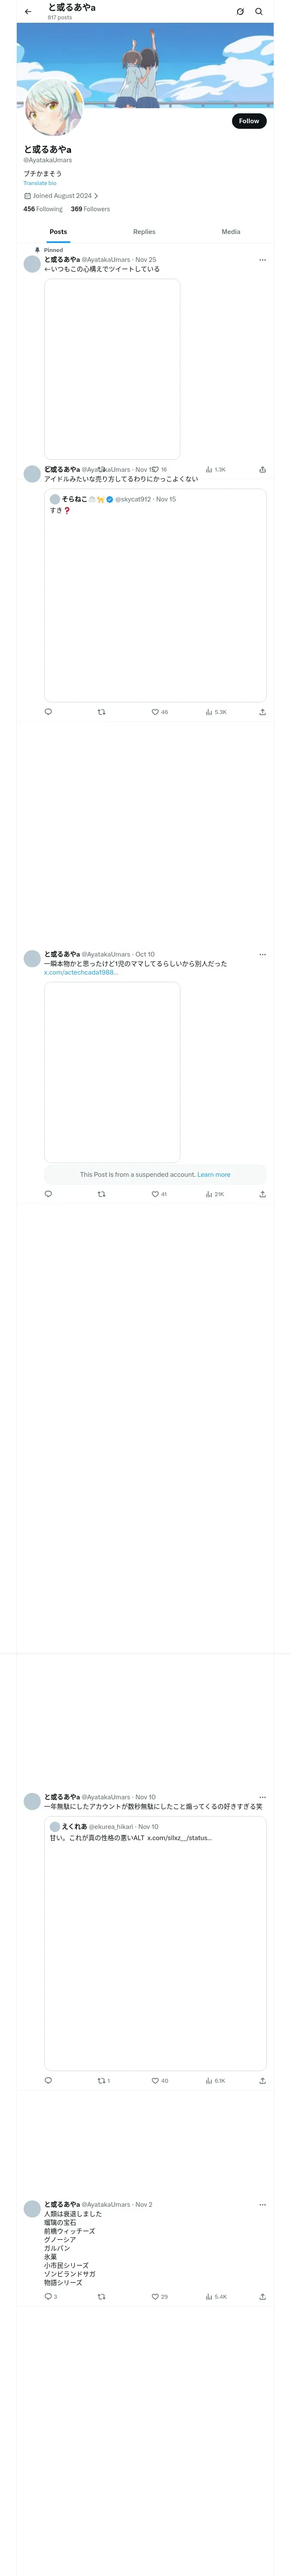Image resolution: width=290 pixels, height=2576 pixels.
Task: Open reply on the Nov 2 post
Action: [x=48, y=2296]
